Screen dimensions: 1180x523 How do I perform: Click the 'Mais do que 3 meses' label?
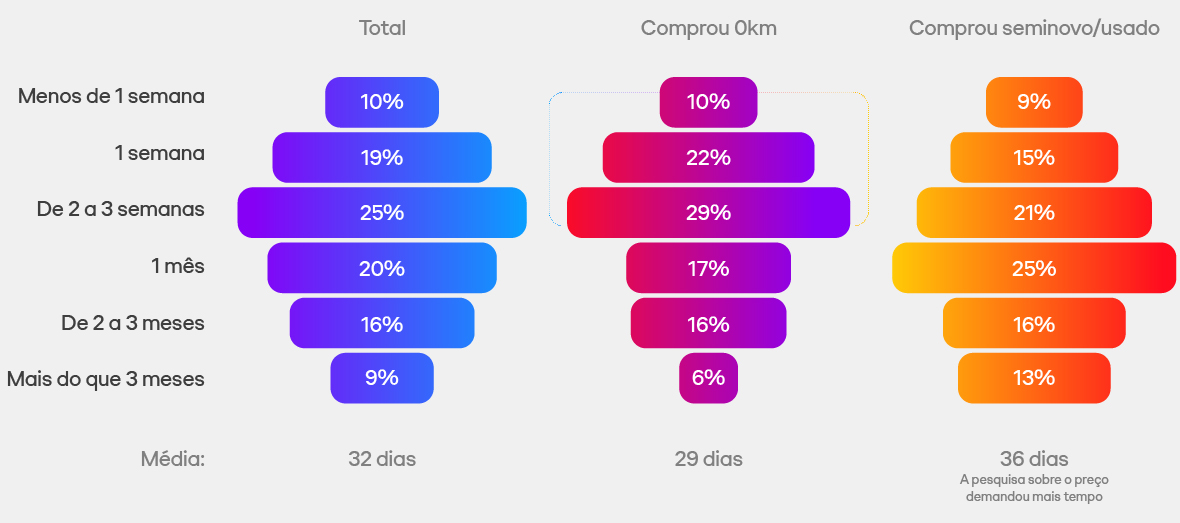[105, 380]
